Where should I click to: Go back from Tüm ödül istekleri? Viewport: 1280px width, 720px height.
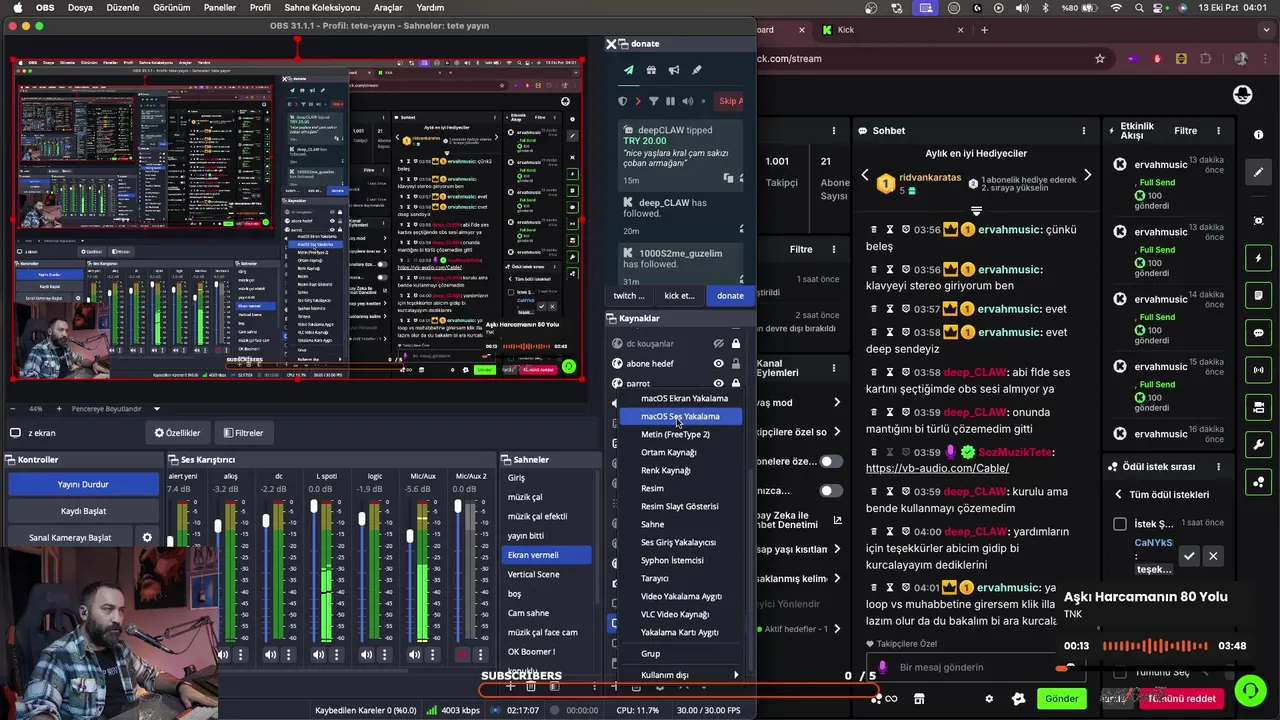(x=1119, y=495)
